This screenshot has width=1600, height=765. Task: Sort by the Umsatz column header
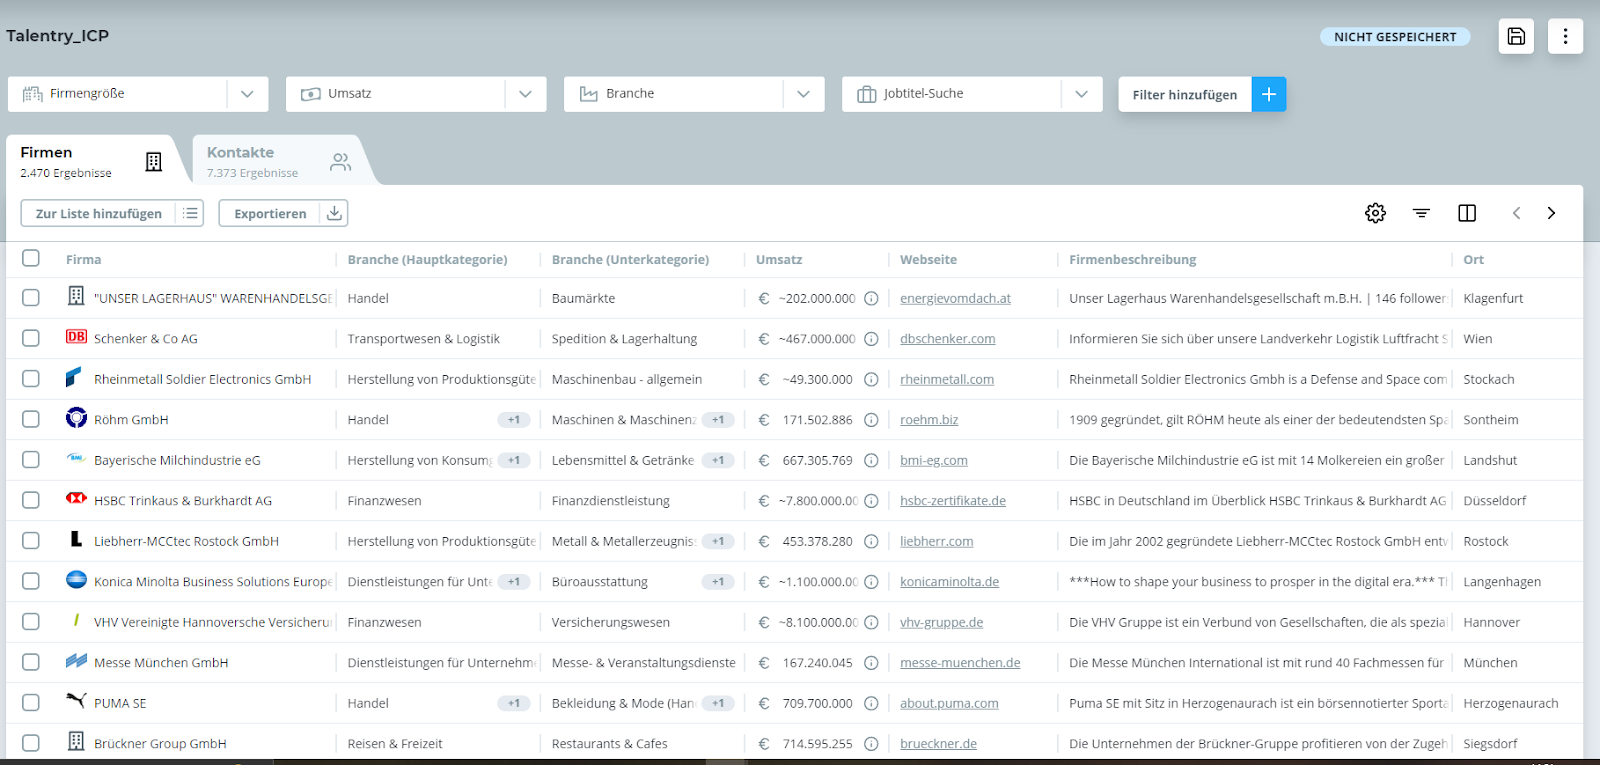click(x=779, y=259)
